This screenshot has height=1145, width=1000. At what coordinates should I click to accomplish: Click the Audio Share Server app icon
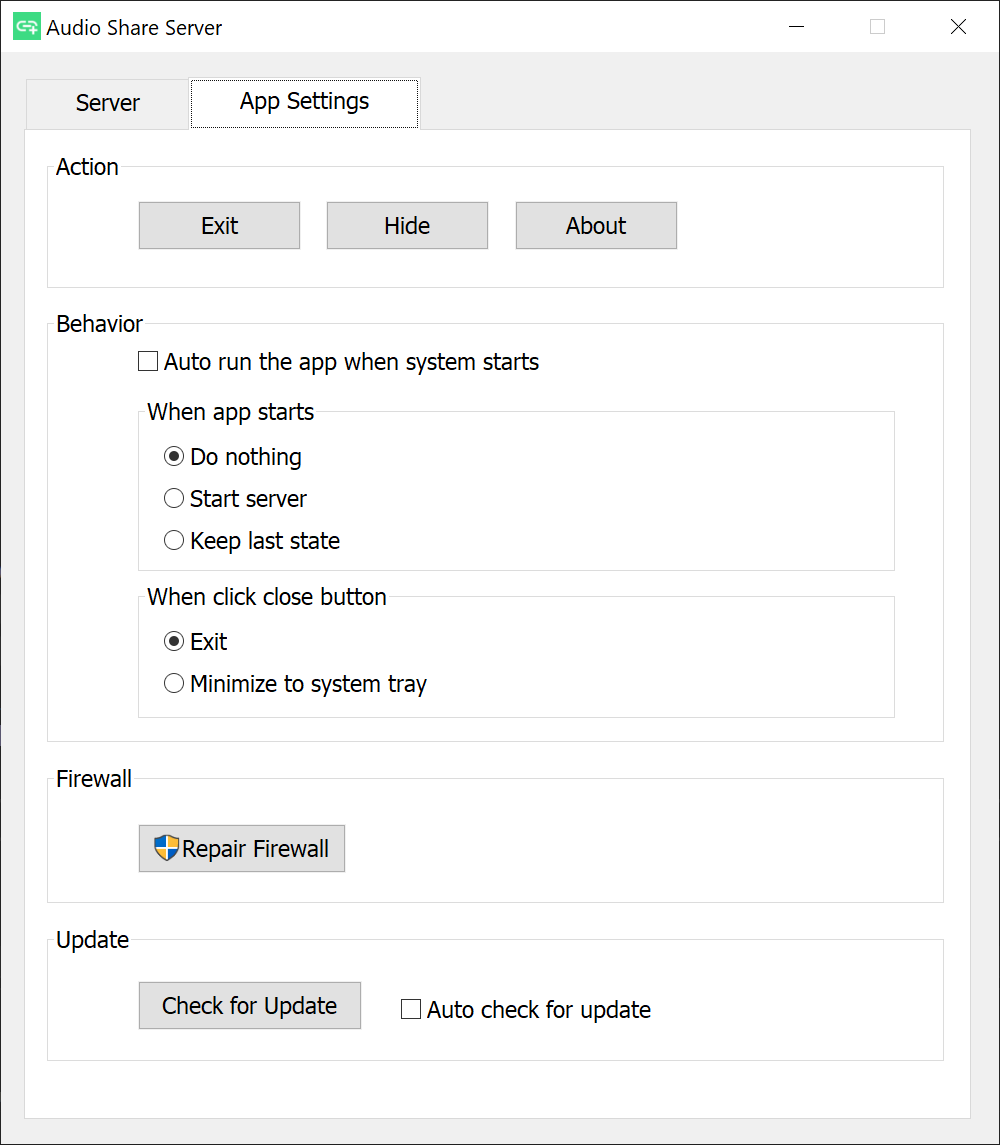27,27
